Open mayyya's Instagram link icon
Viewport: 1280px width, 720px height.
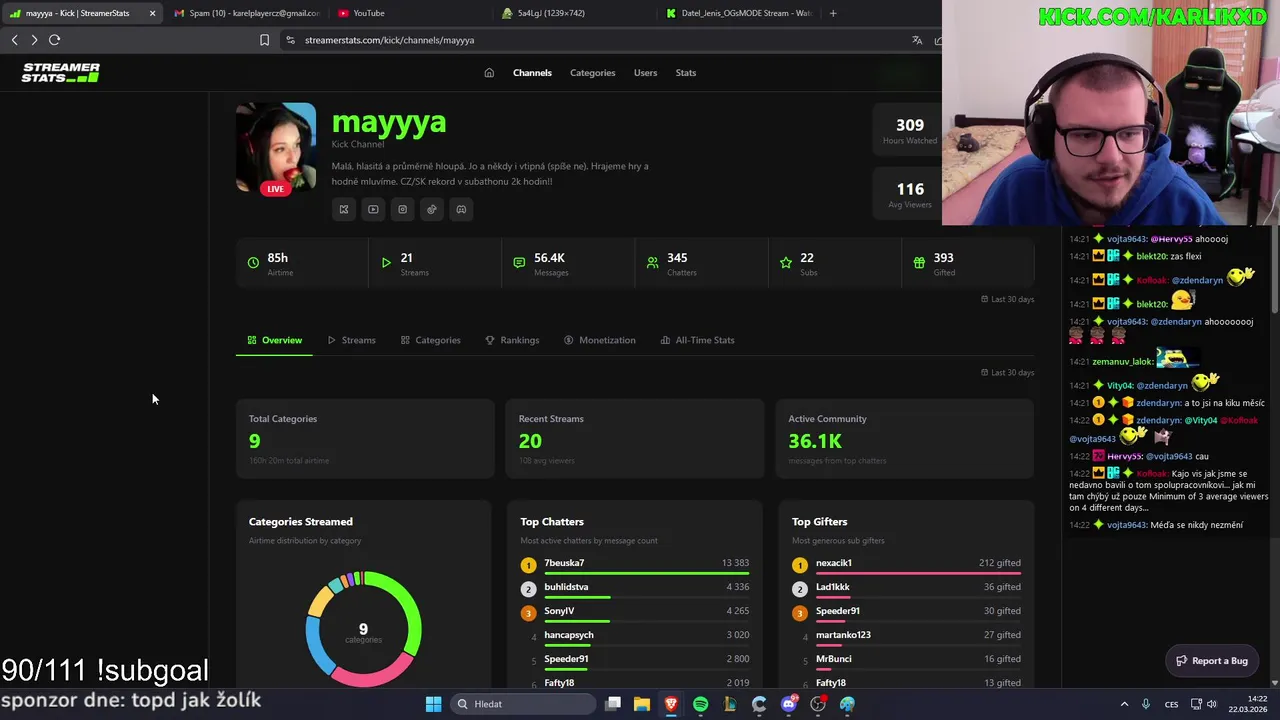402,209
